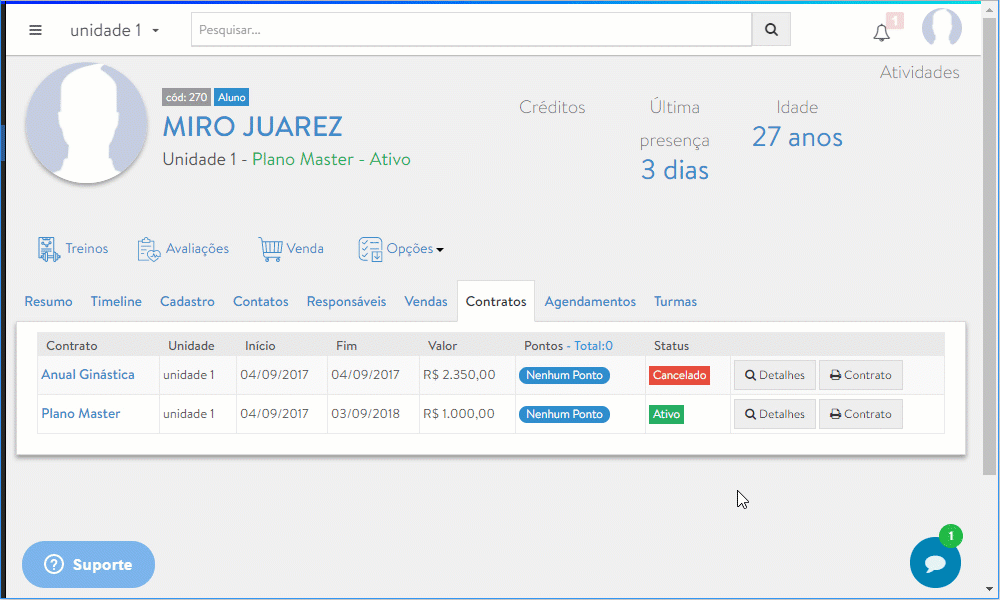Expand the unidade 1 dropdown
The width and height of the screenshot is (1000, 600).
tap(114, 30)
